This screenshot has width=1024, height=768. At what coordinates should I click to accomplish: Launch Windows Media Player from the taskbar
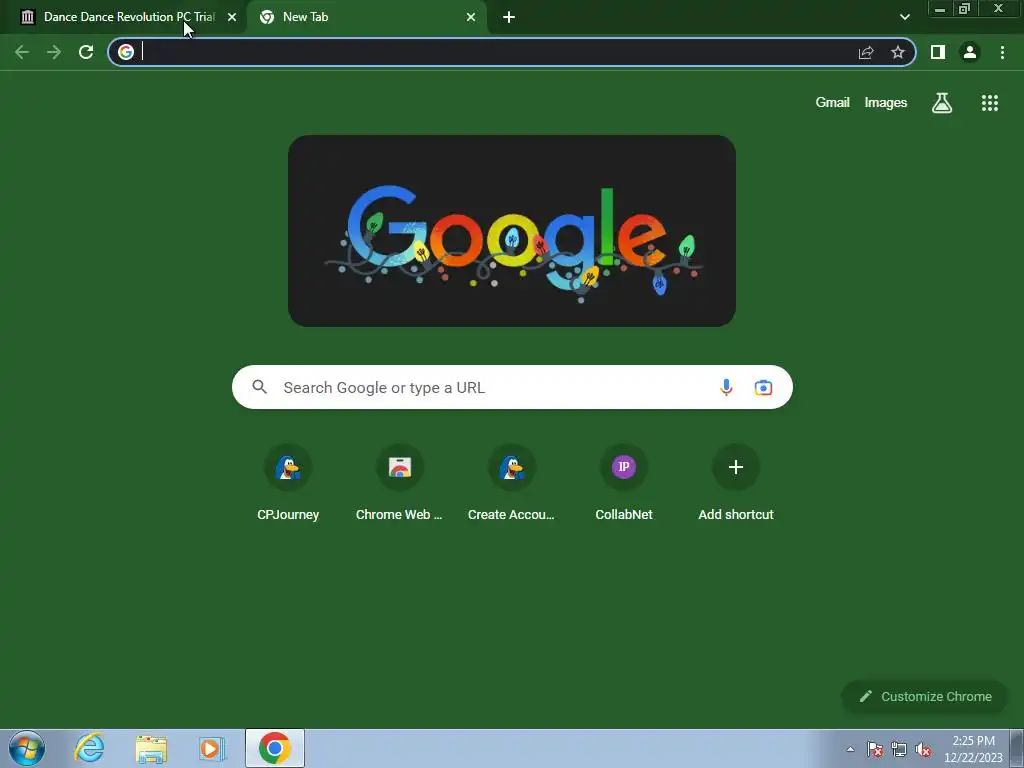pos(212,748)
